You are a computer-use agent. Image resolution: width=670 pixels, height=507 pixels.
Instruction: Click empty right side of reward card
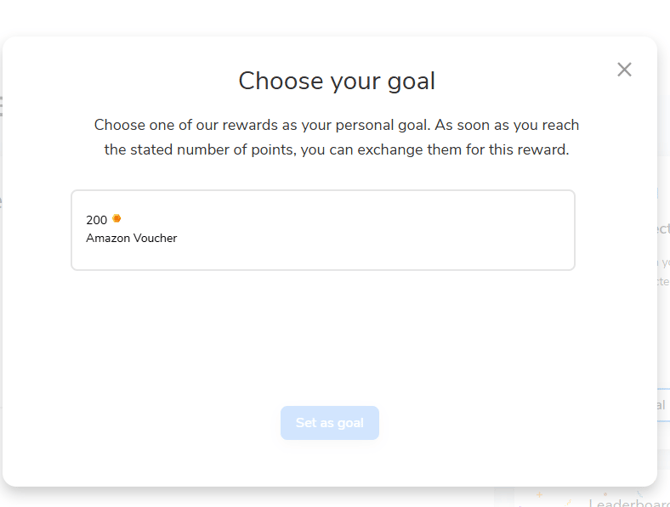coord(450,230)
